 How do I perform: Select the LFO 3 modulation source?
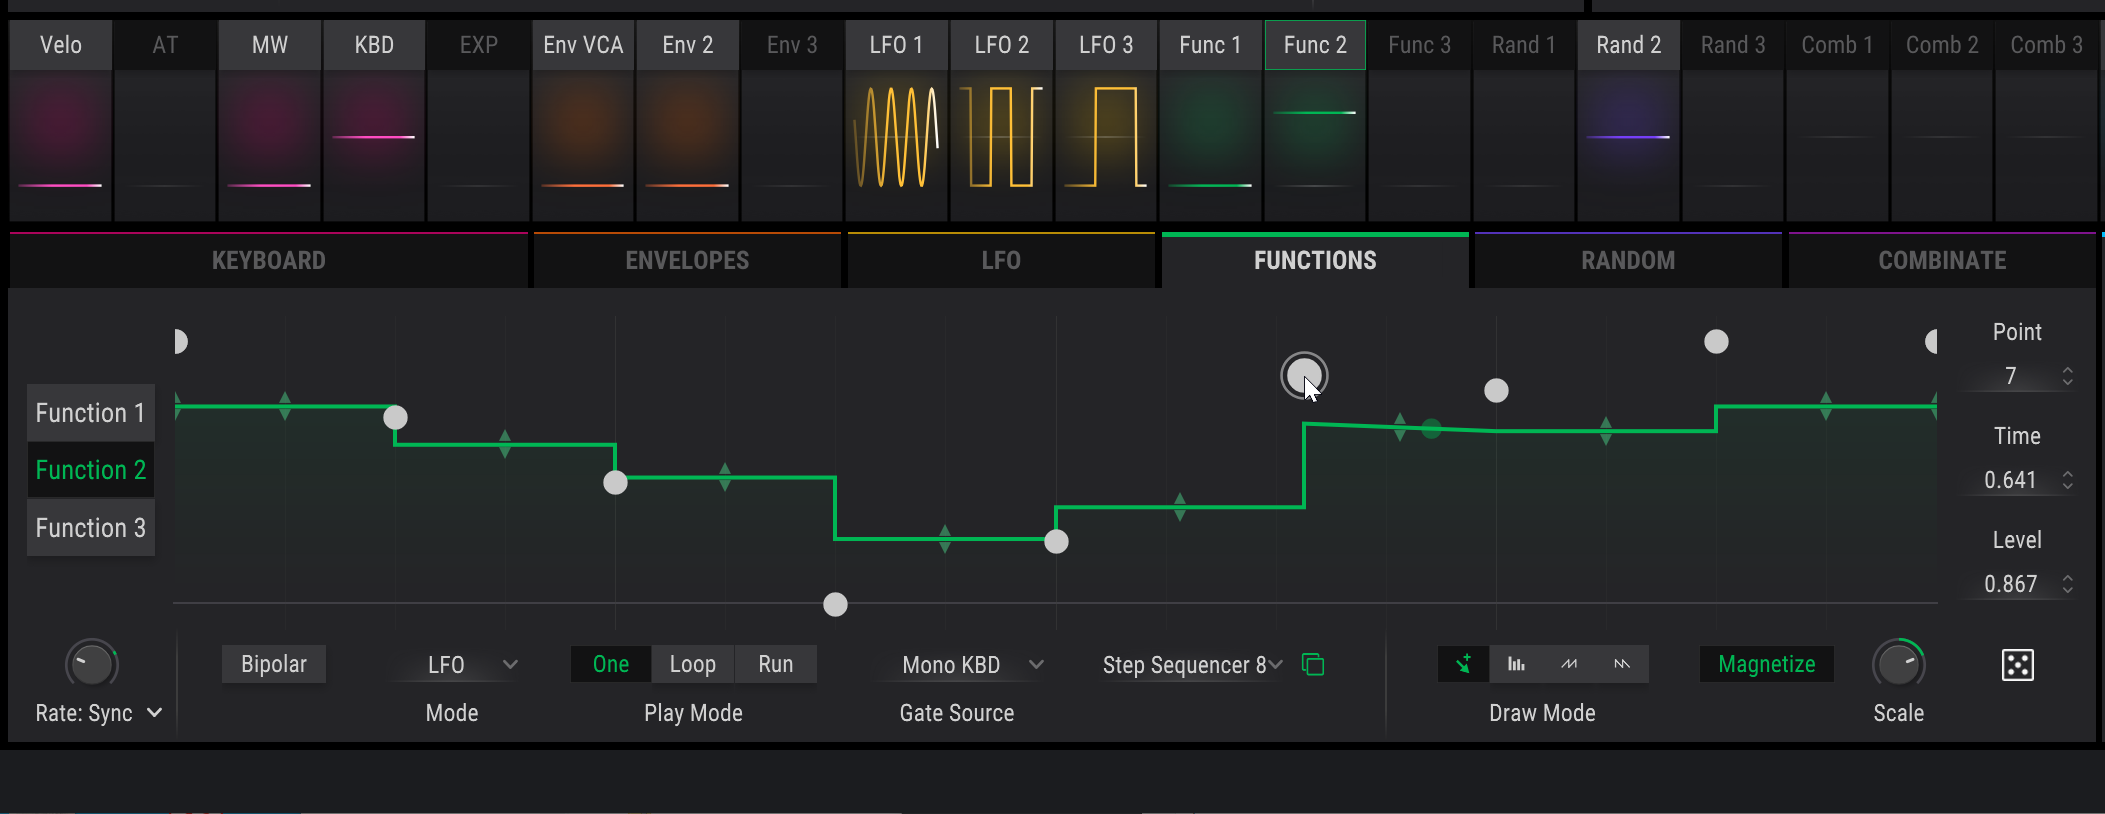click(x=1105, y=120)
